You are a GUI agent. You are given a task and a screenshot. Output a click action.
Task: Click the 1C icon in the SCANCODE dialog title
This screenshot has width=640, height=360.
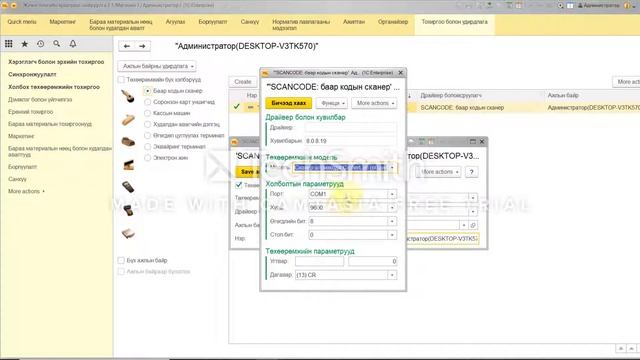(x=265, y=73)
